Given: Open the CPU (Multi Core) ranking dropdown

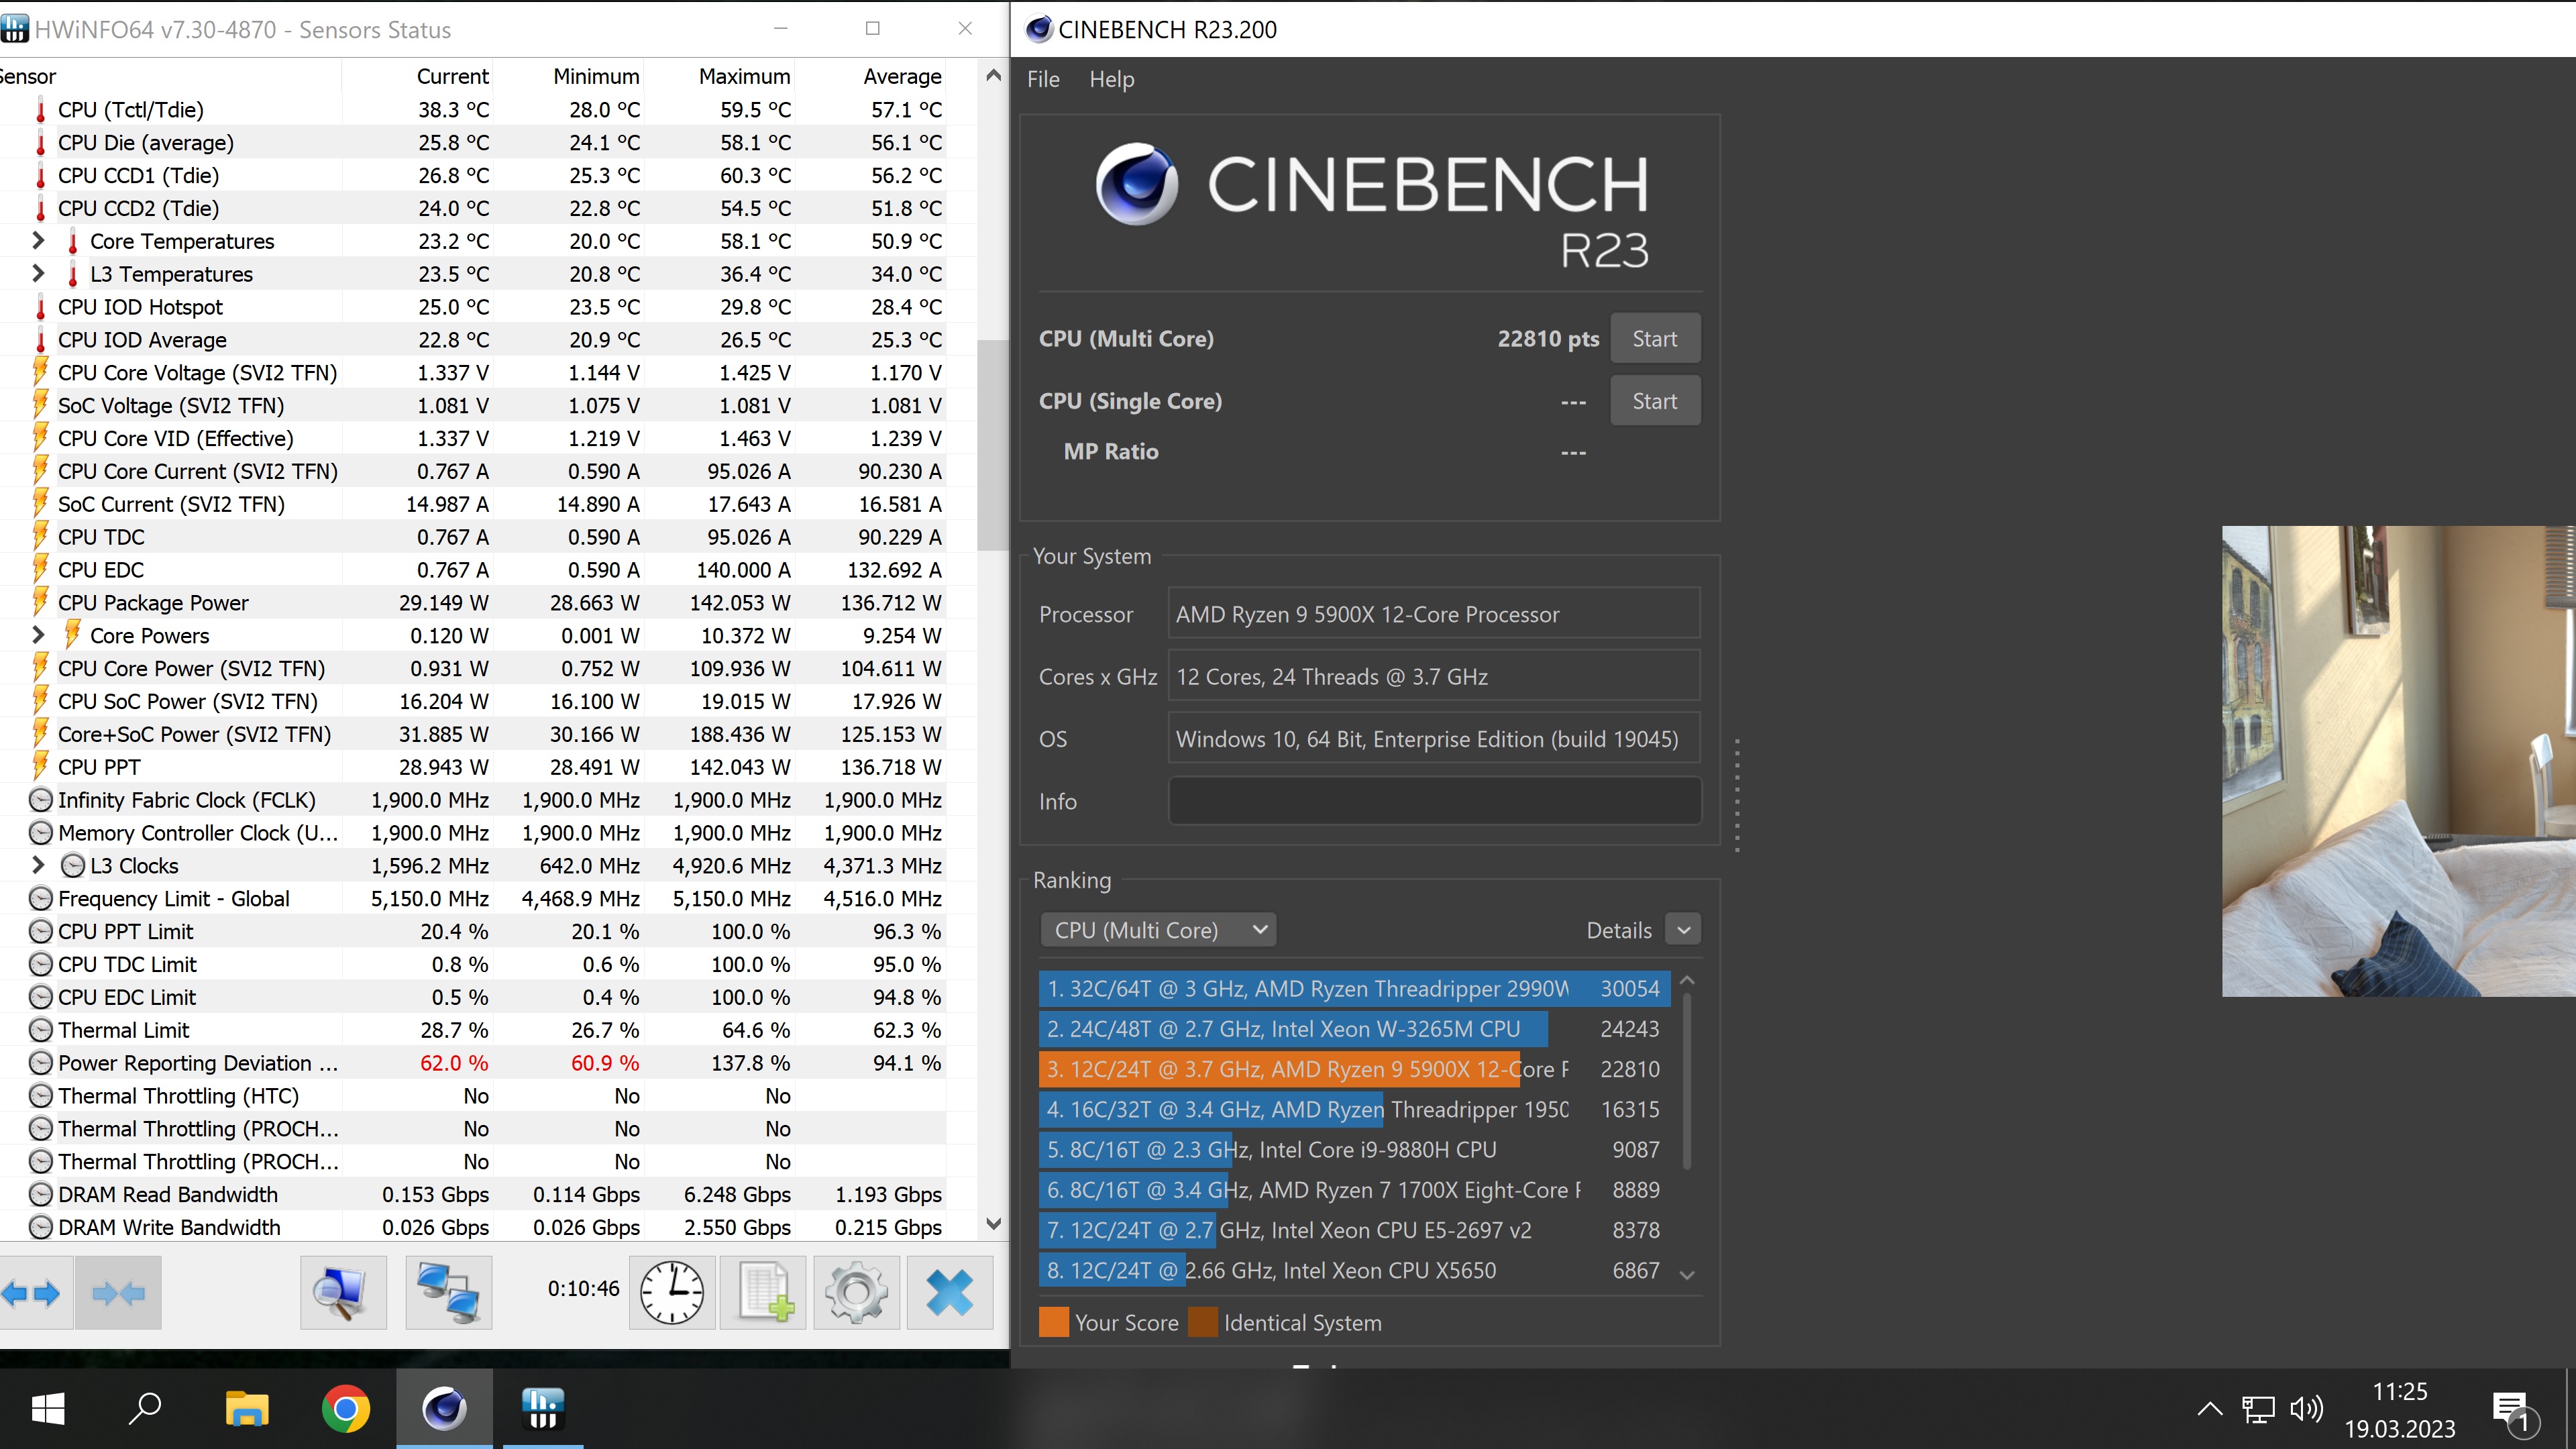Looking at the screenshot, I should coord(1159,930).
